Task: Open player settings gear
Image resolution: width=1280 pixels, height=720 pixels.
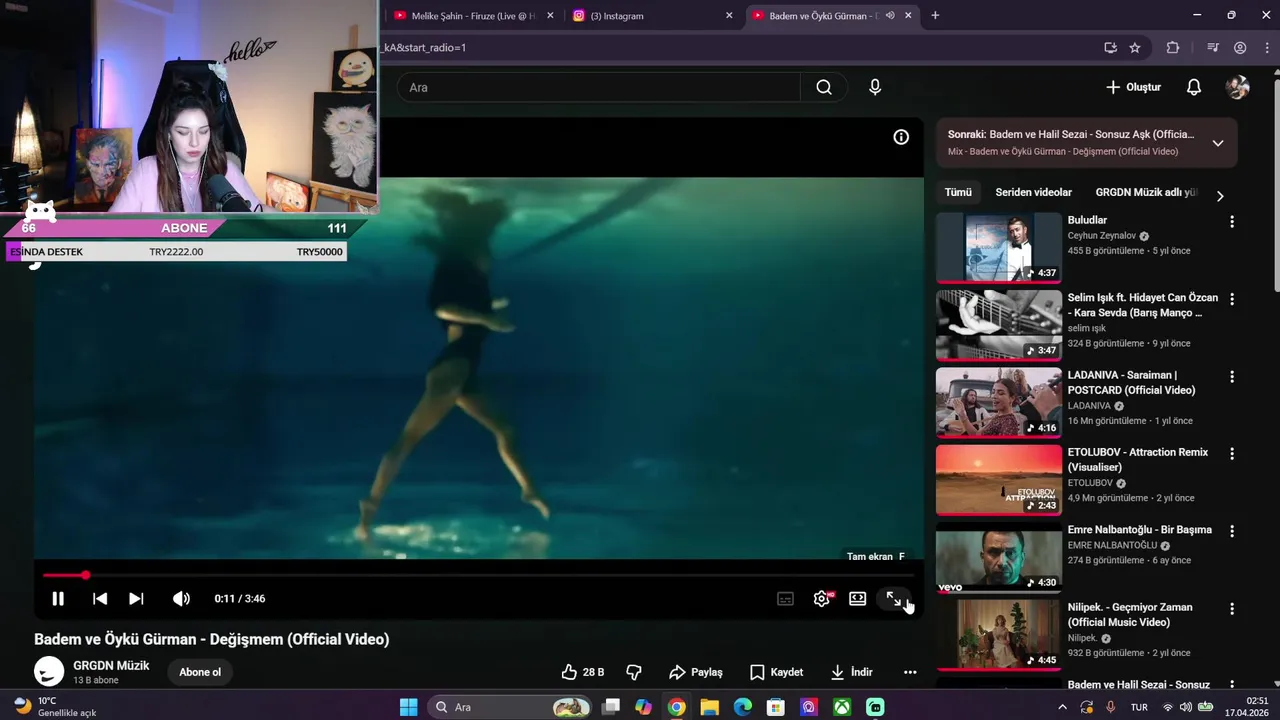Action: click(x=822, y=599)
